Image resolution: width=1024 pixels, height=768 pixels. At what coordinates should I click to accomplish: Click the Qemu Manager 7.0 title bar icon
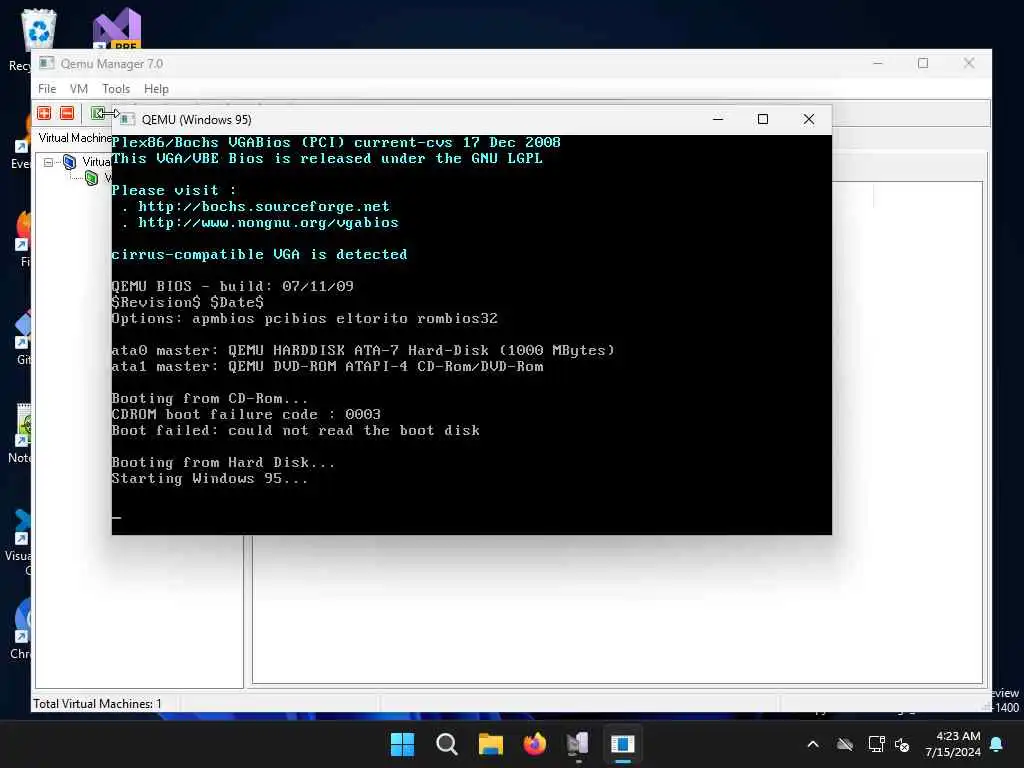[46, 63]
